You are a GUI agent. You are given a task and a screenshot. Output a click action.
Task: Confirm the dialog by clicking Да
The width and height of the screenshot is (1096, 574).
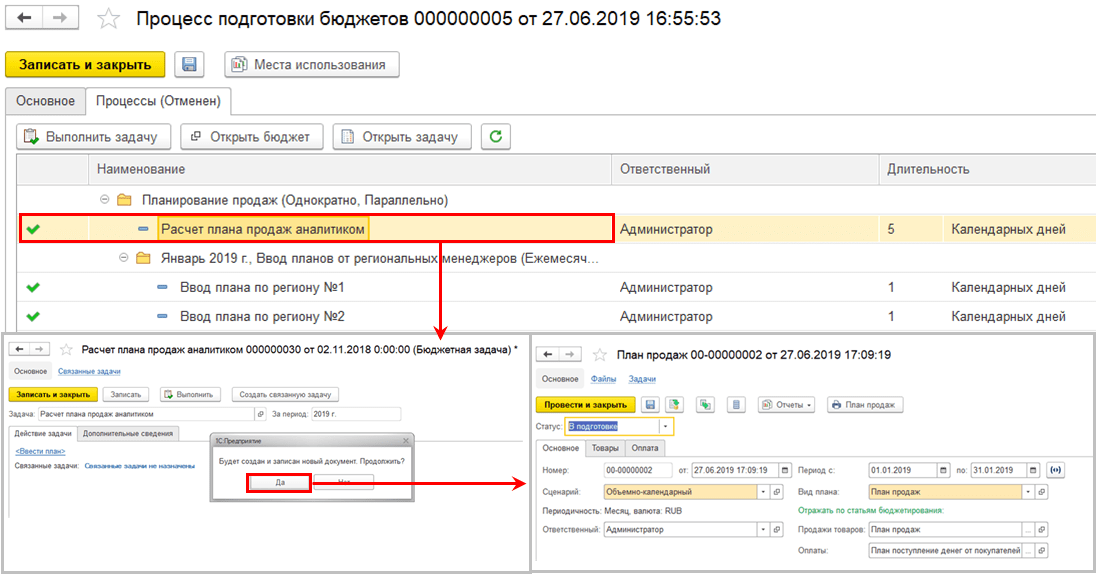280,482
